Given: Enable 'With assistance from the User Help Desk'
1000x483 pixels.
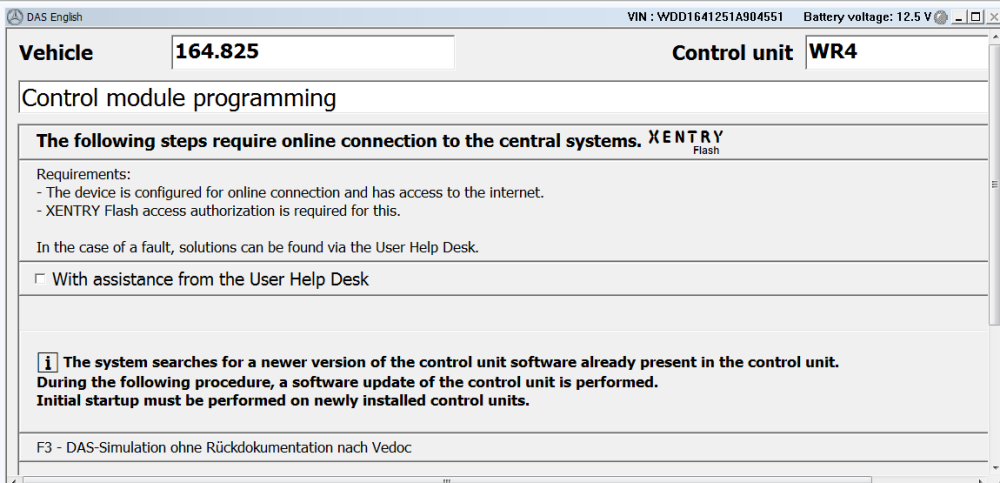Looking at the screenshot, I should [40, 279].
